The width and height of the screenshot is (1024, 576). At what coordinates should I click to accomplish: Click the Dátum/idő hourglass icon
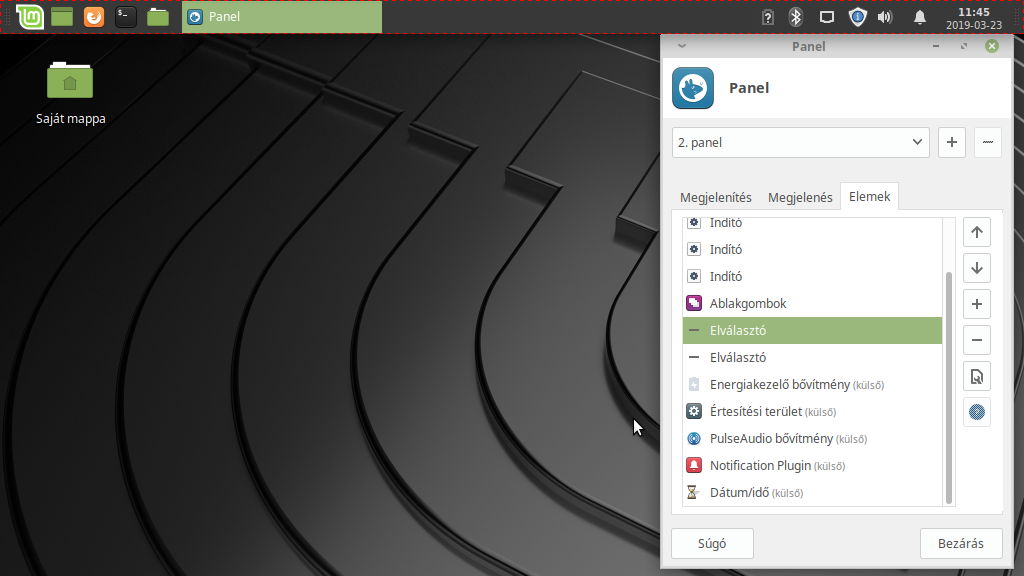(692, 492)
